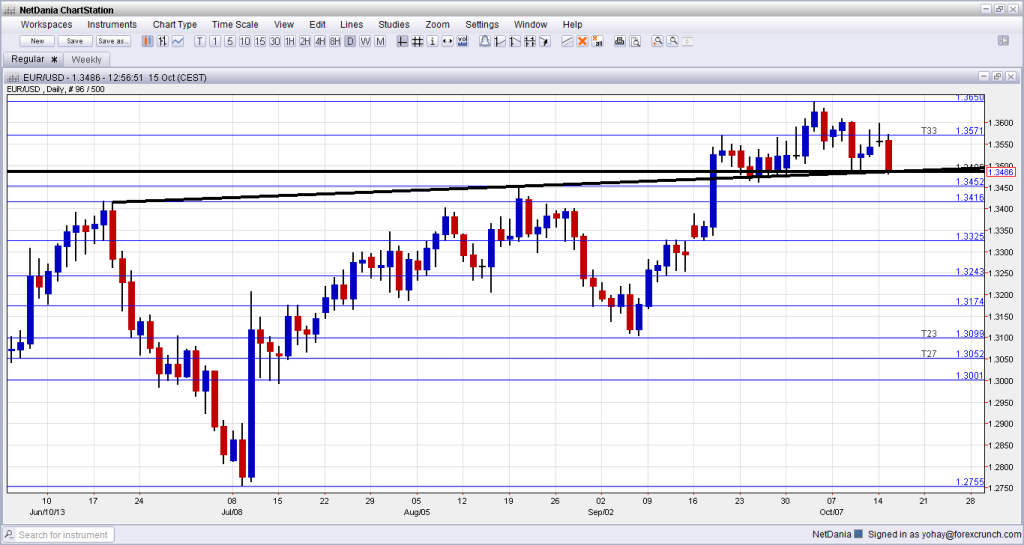Toggle the volume display icon
The height and width of the screenshot is (545, 1024).
[462, 41]
